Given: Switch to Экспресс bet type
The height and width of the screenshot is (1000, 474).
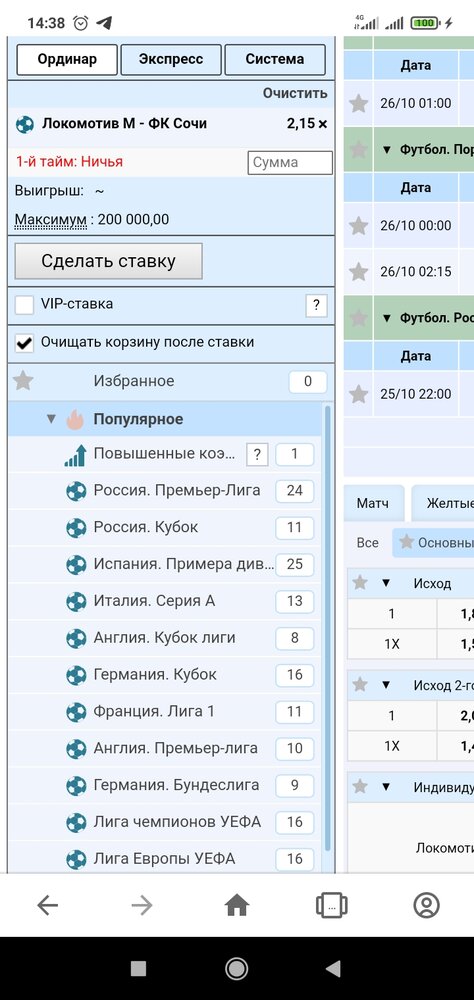Looking at the screenshot, I should point(171,60).
